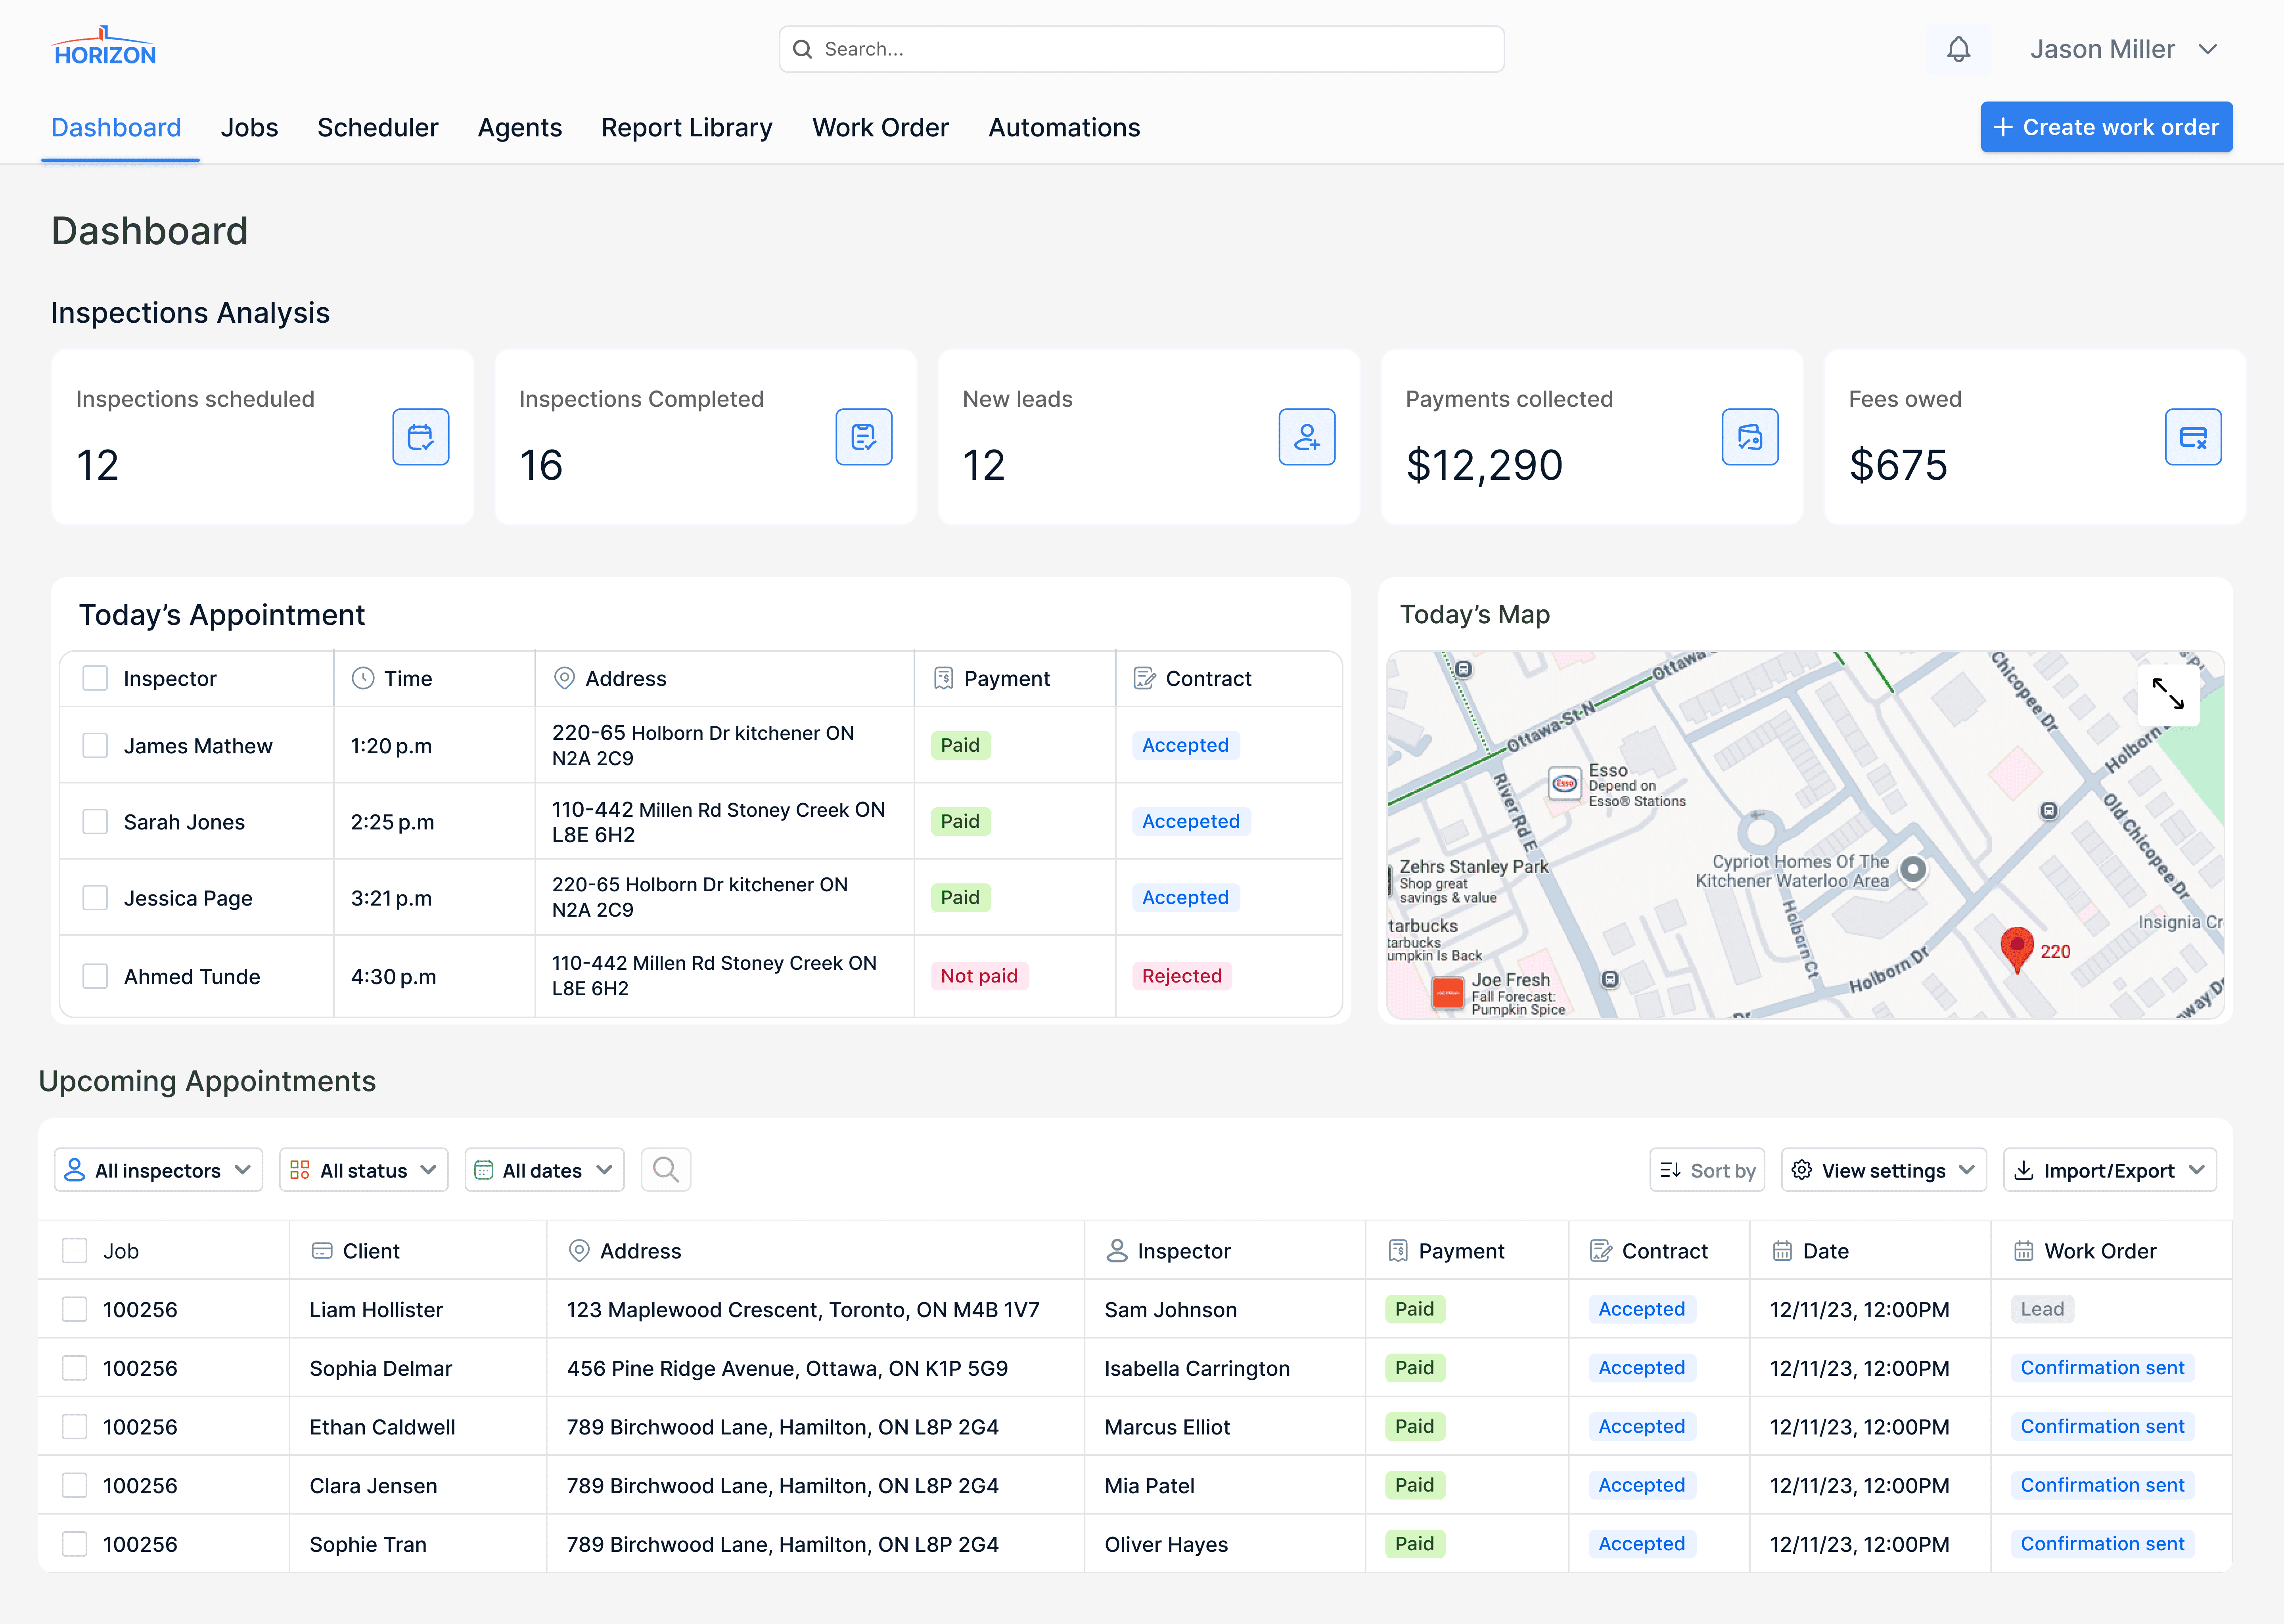This screenshot has width=2284, height=1624.
Task: Expand the All inspectors filter
Action: pos(158,1170)
